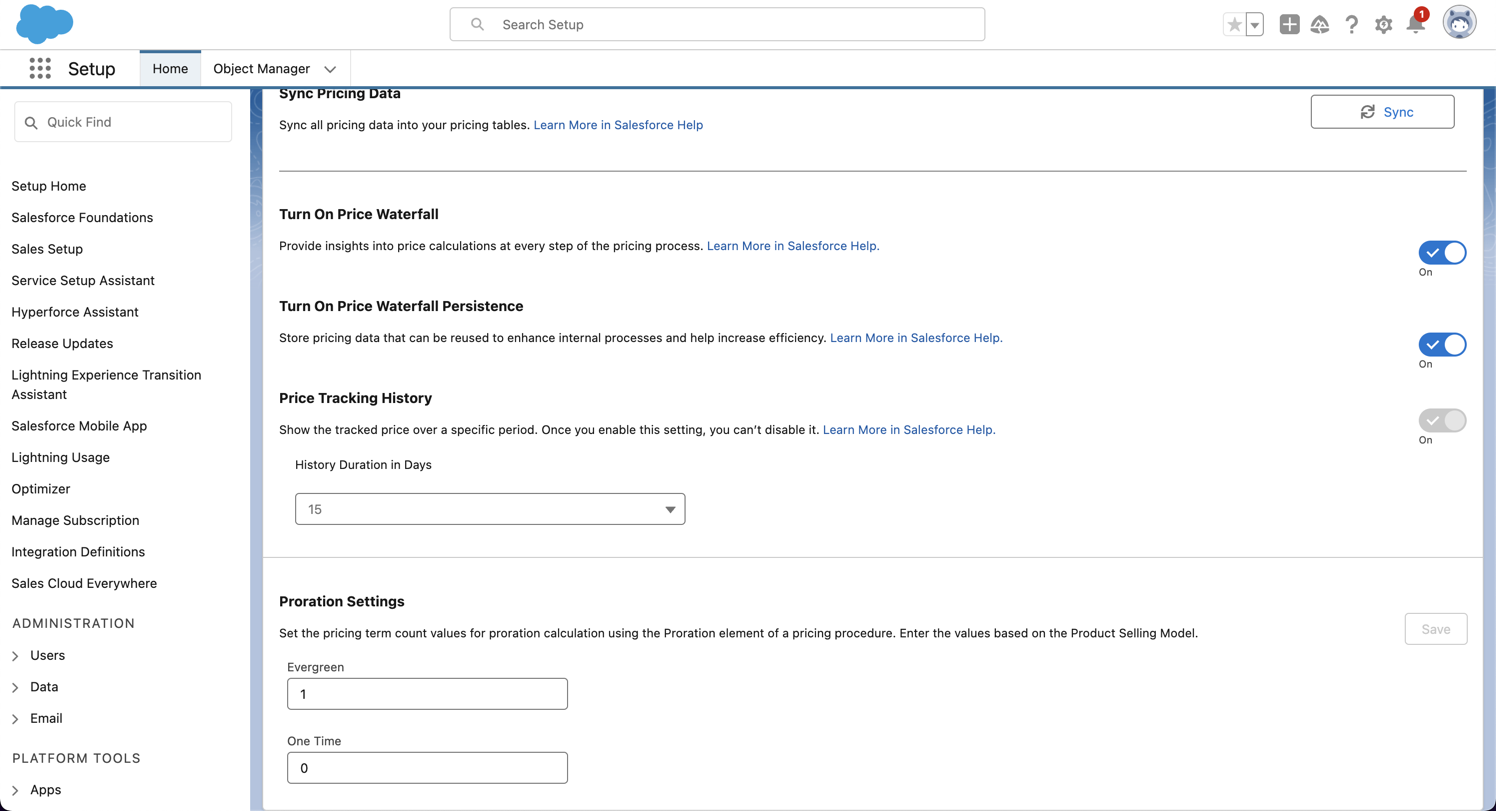Open History Duration in Days dropdown

pyautogui.click(x=490, y=509)
